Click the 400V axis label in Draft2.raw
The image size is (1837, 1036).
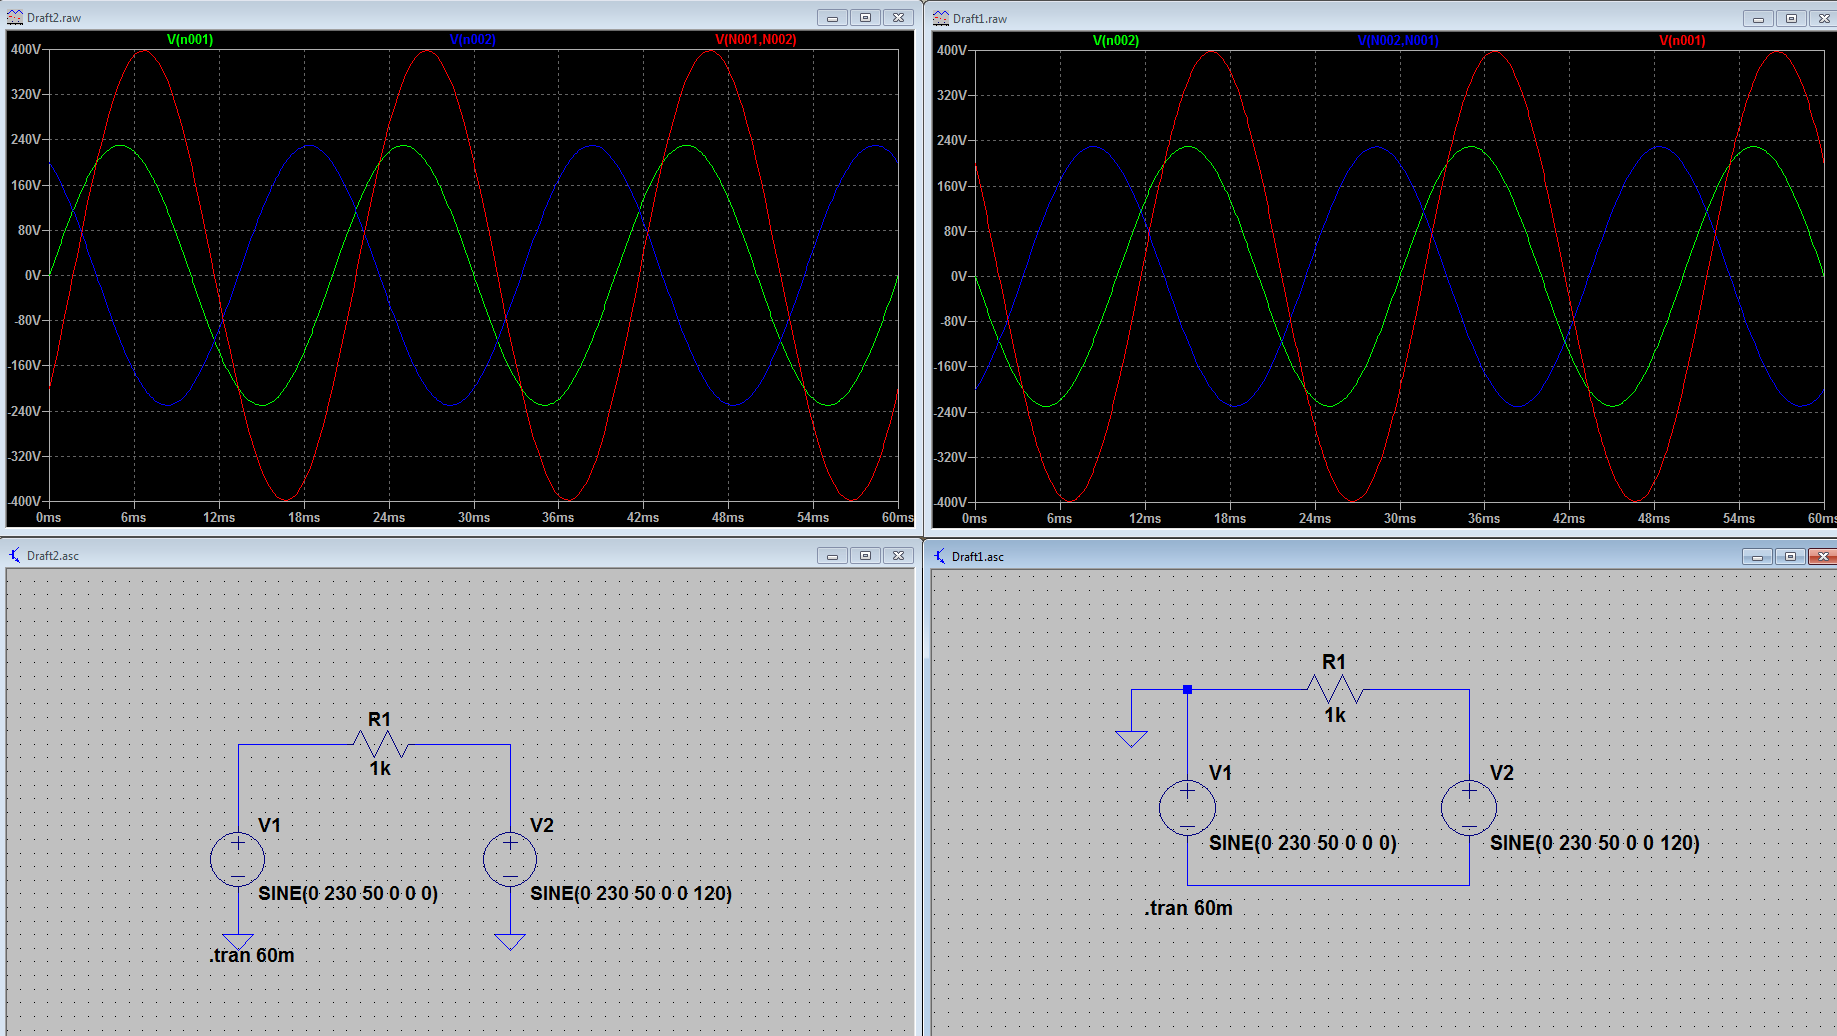[x=26, y=49]
